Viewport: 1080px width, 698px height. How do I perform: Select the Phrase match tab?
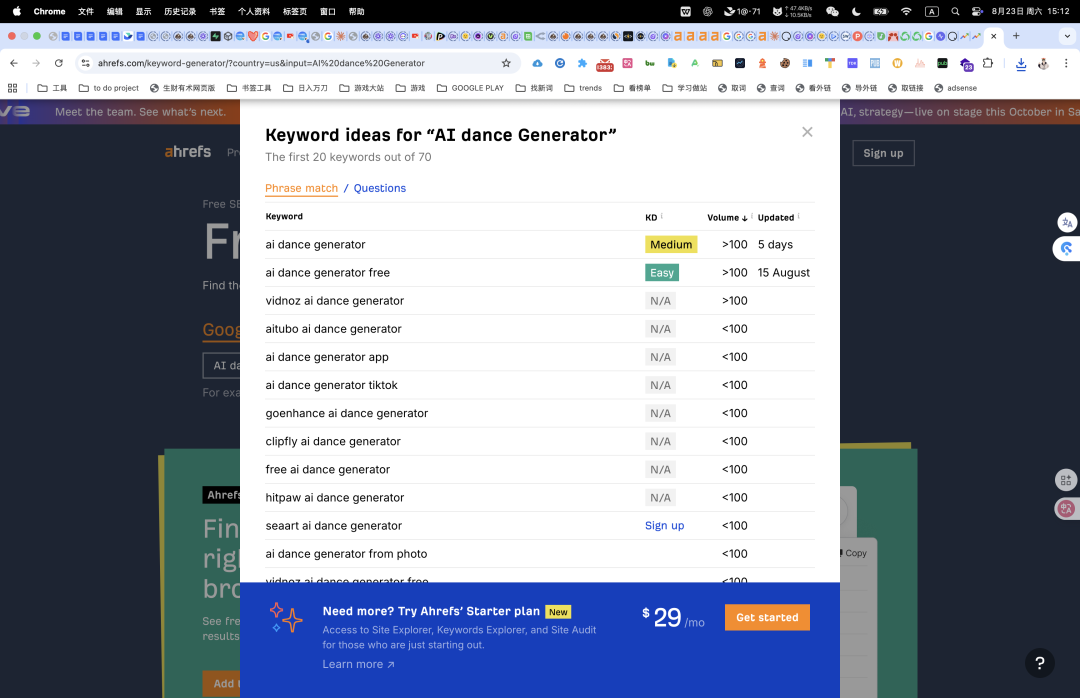pos(301,188)
